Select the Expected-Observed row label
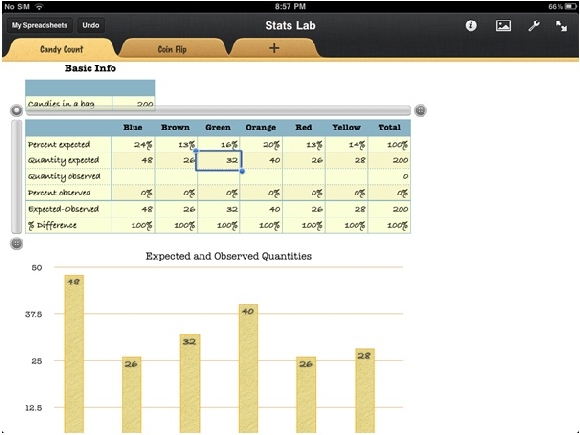Image resolution: width=580 pixels, height=435 pixels. (68, 209)
